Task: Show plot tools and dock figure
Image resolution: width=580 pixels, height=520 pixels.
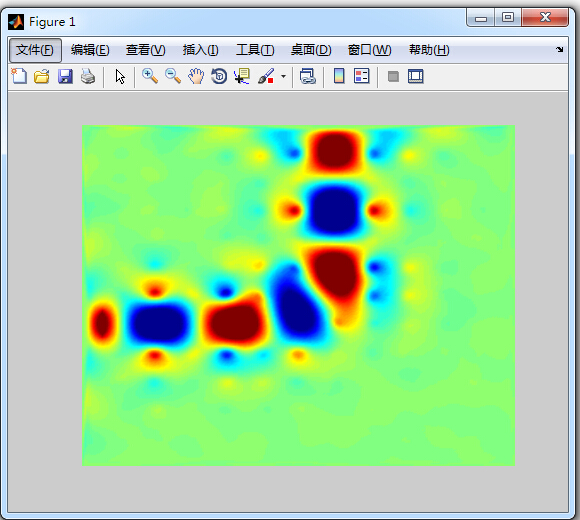Action: pyautogui.click(x=416, y=77)
